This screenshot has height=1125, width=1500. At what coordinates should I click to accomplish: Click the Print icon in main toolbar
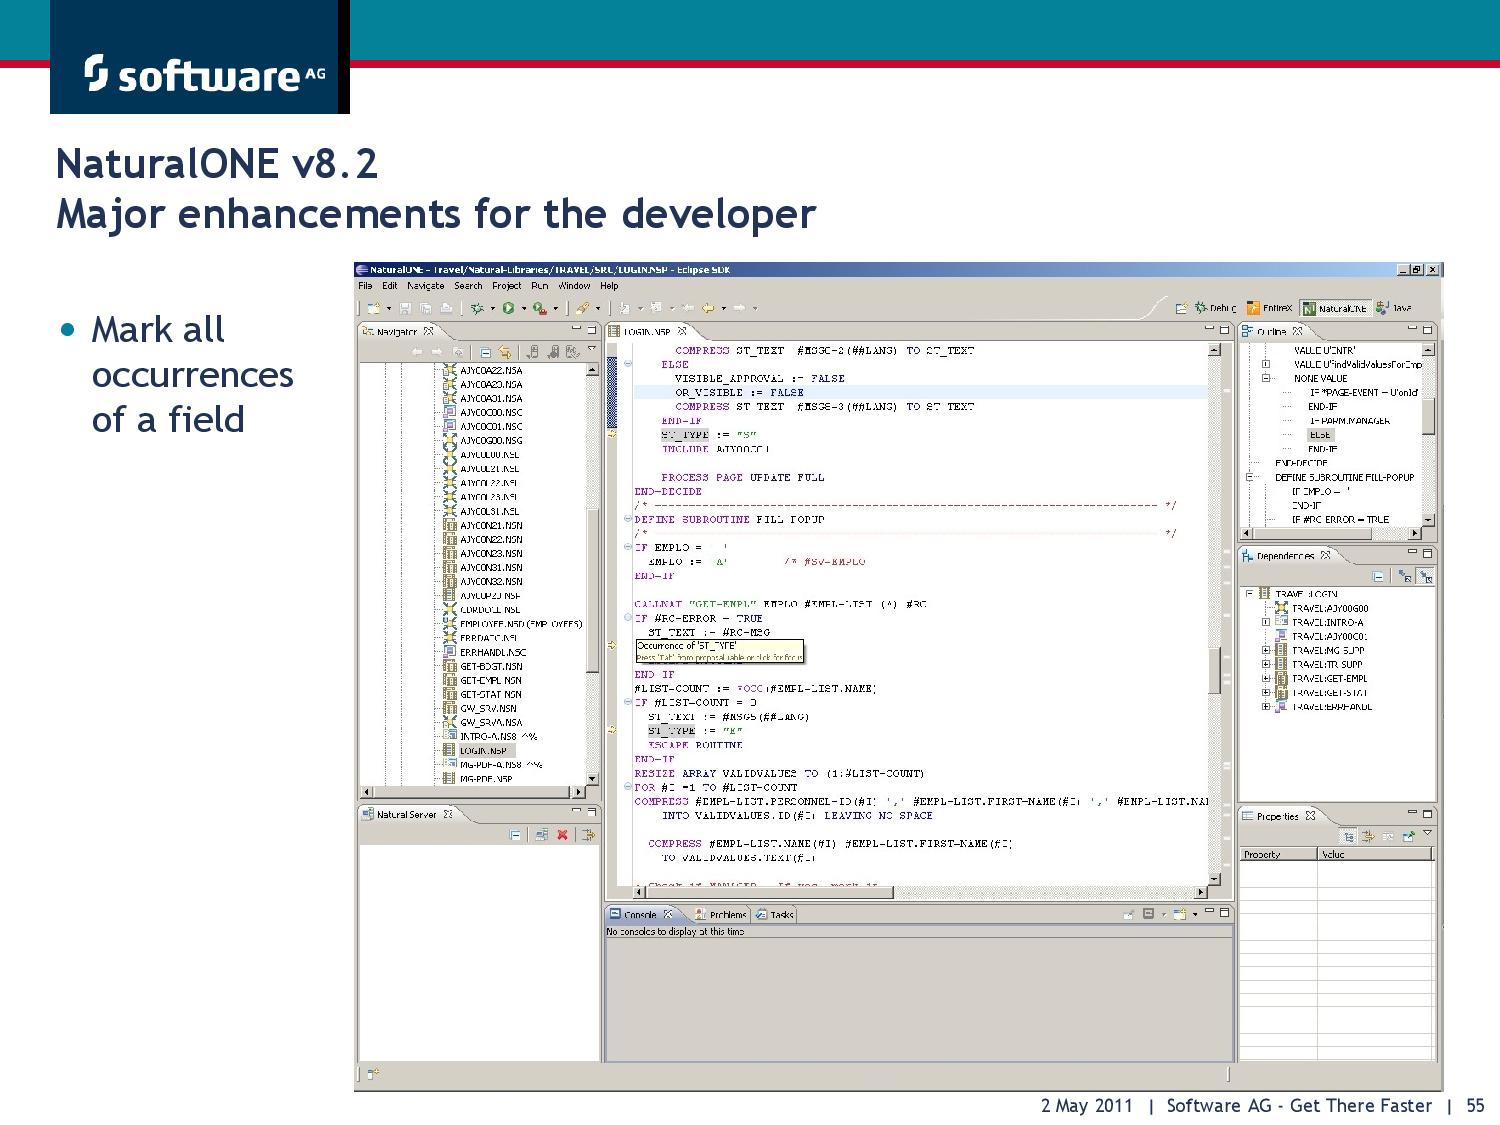click(446, 308)
